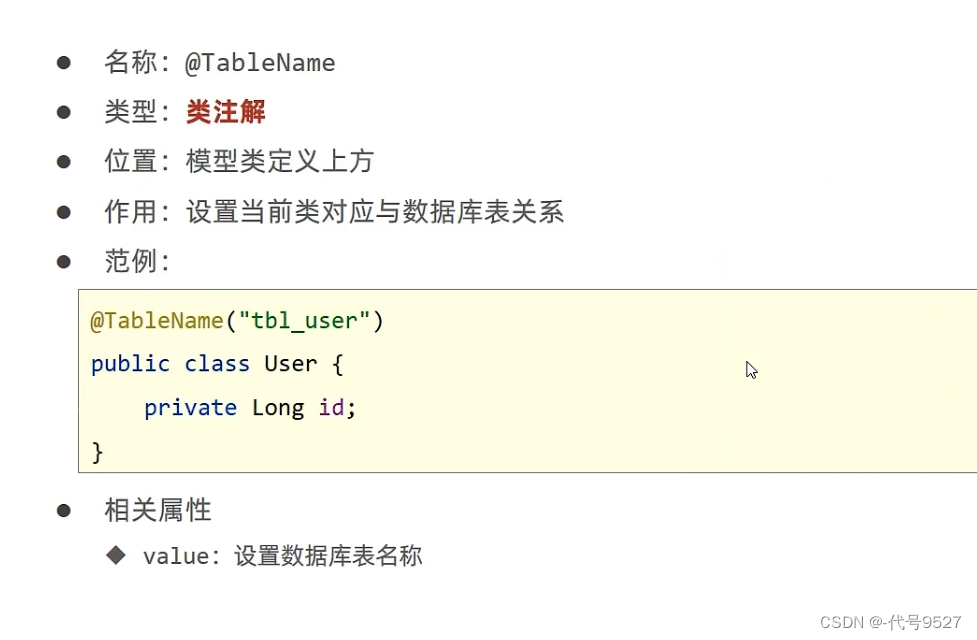
Task: Click the 相关属性 heading
Action: (x=158, y=510)
